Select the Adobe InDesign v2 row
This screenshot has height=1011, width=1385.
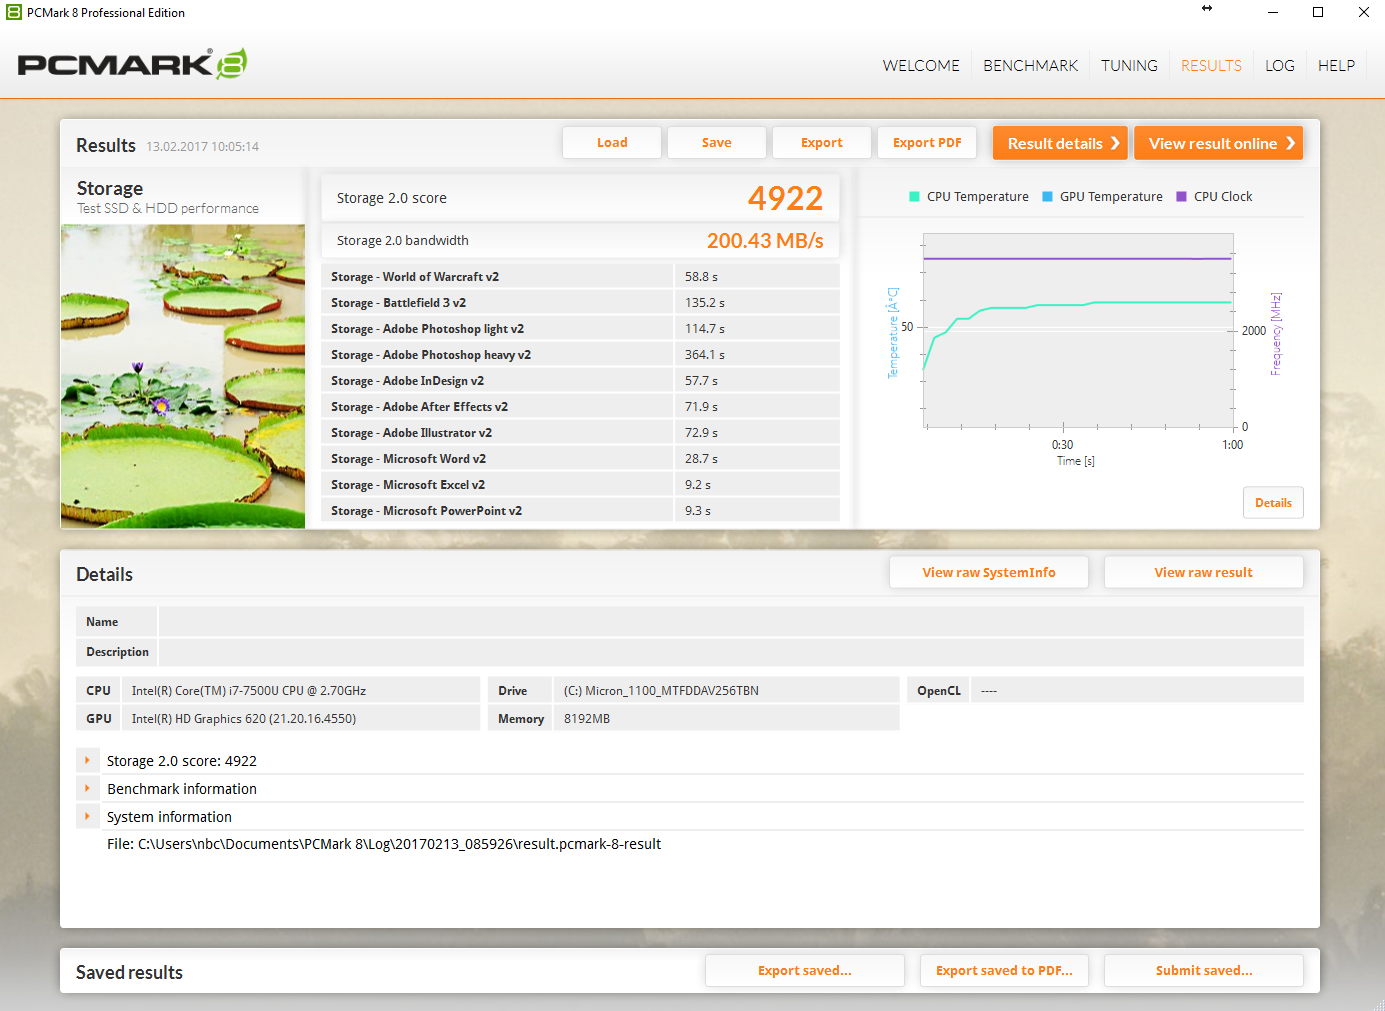click(580, 381)
